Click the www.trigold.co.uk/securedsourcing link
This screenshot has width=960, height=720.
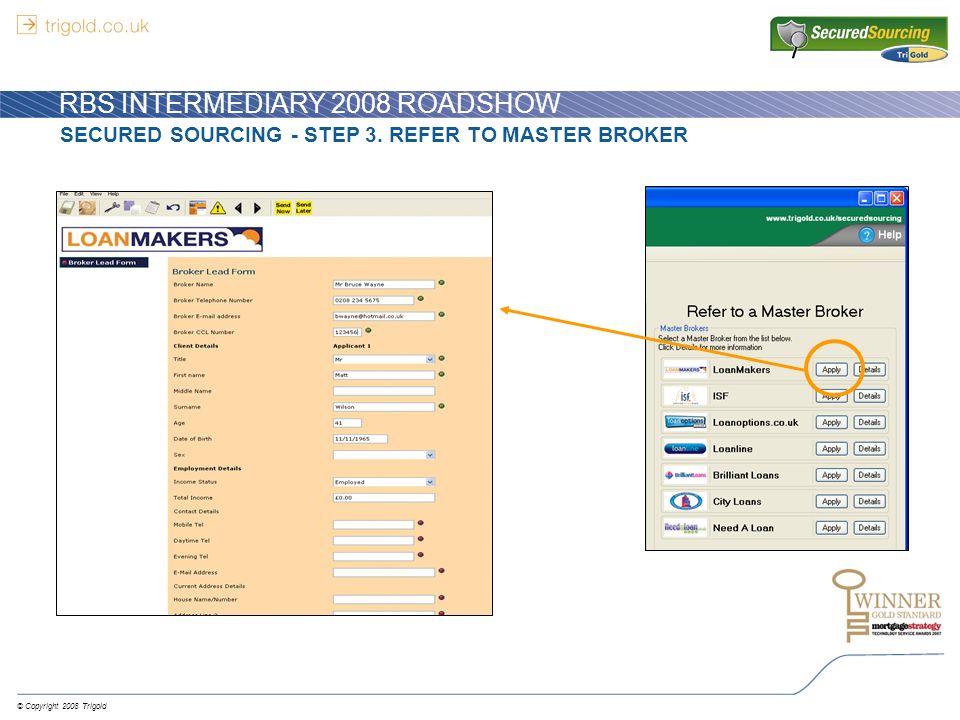833,218
